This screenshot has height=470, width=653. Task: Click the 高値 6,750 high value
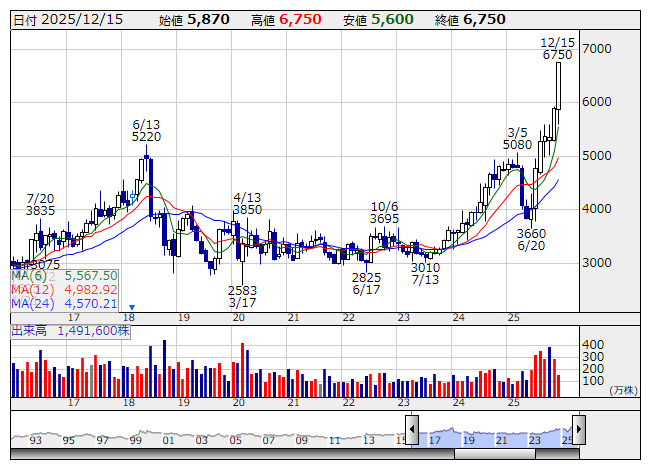tap(286, 20)
